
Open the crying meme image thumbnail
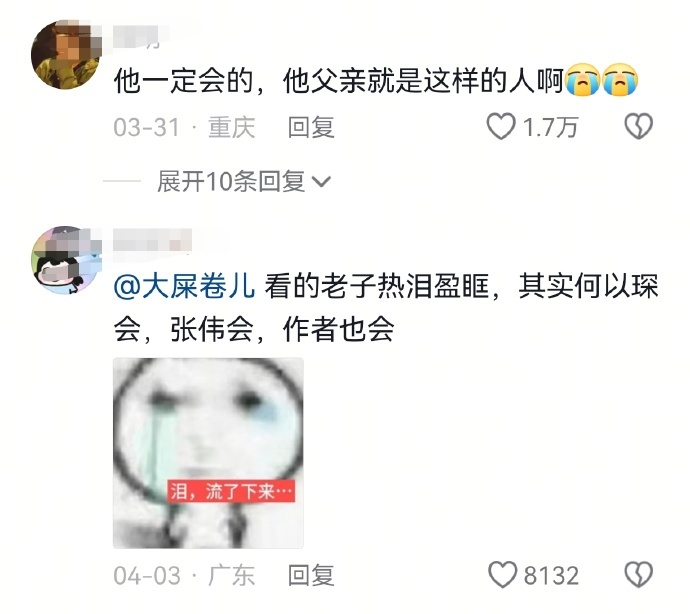click(208, 453)
